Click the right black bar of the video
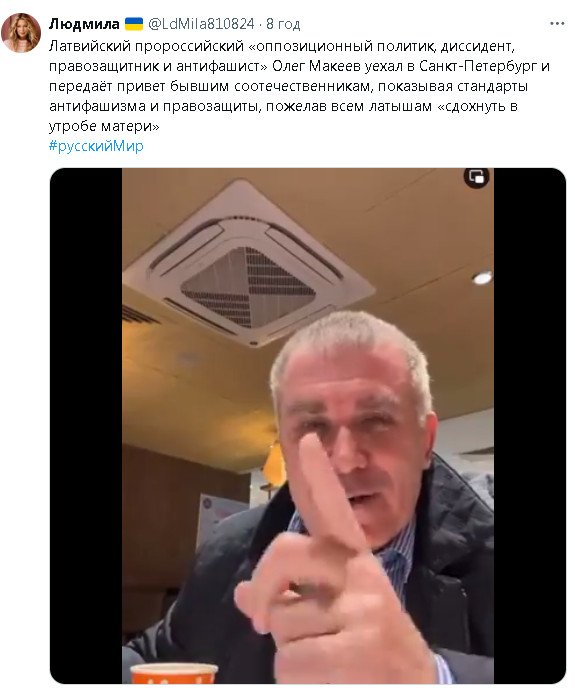Viewport: 575px width, 691px height. [530, 426]
